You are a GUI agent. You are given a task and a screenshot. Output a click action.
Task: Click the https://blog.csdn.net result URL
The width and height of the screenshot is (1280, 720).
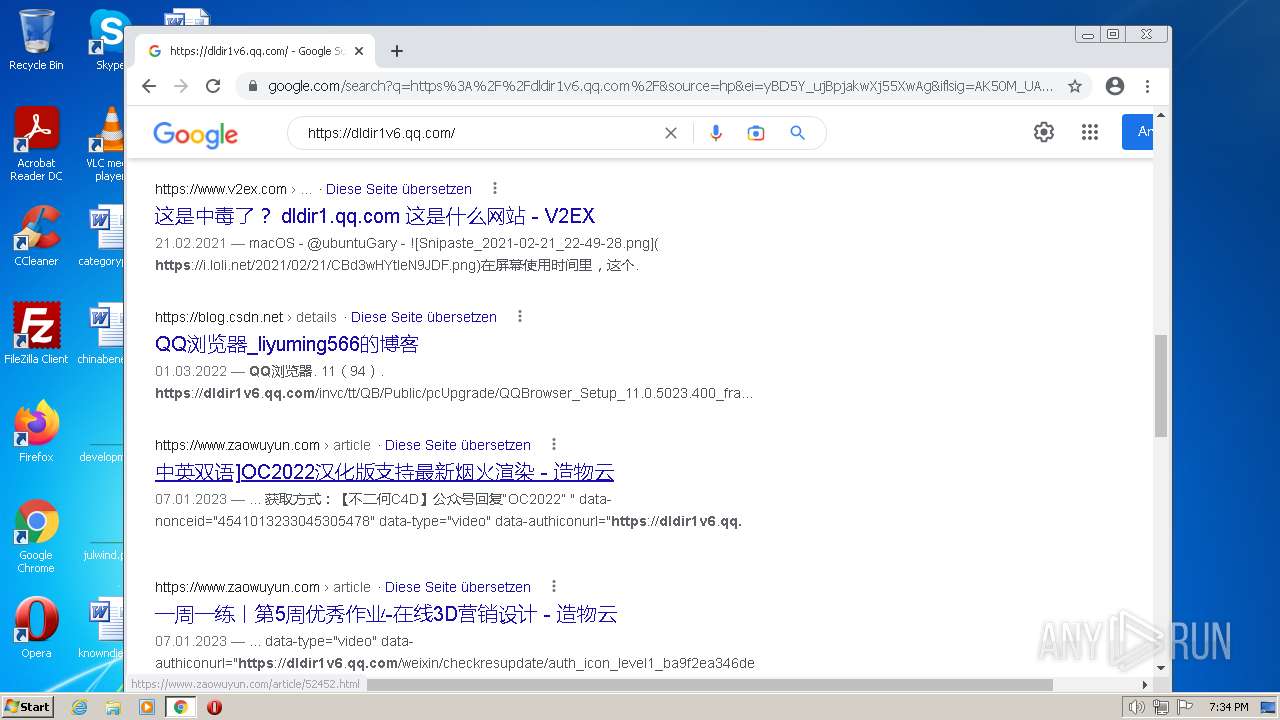(x=219, y=317)
